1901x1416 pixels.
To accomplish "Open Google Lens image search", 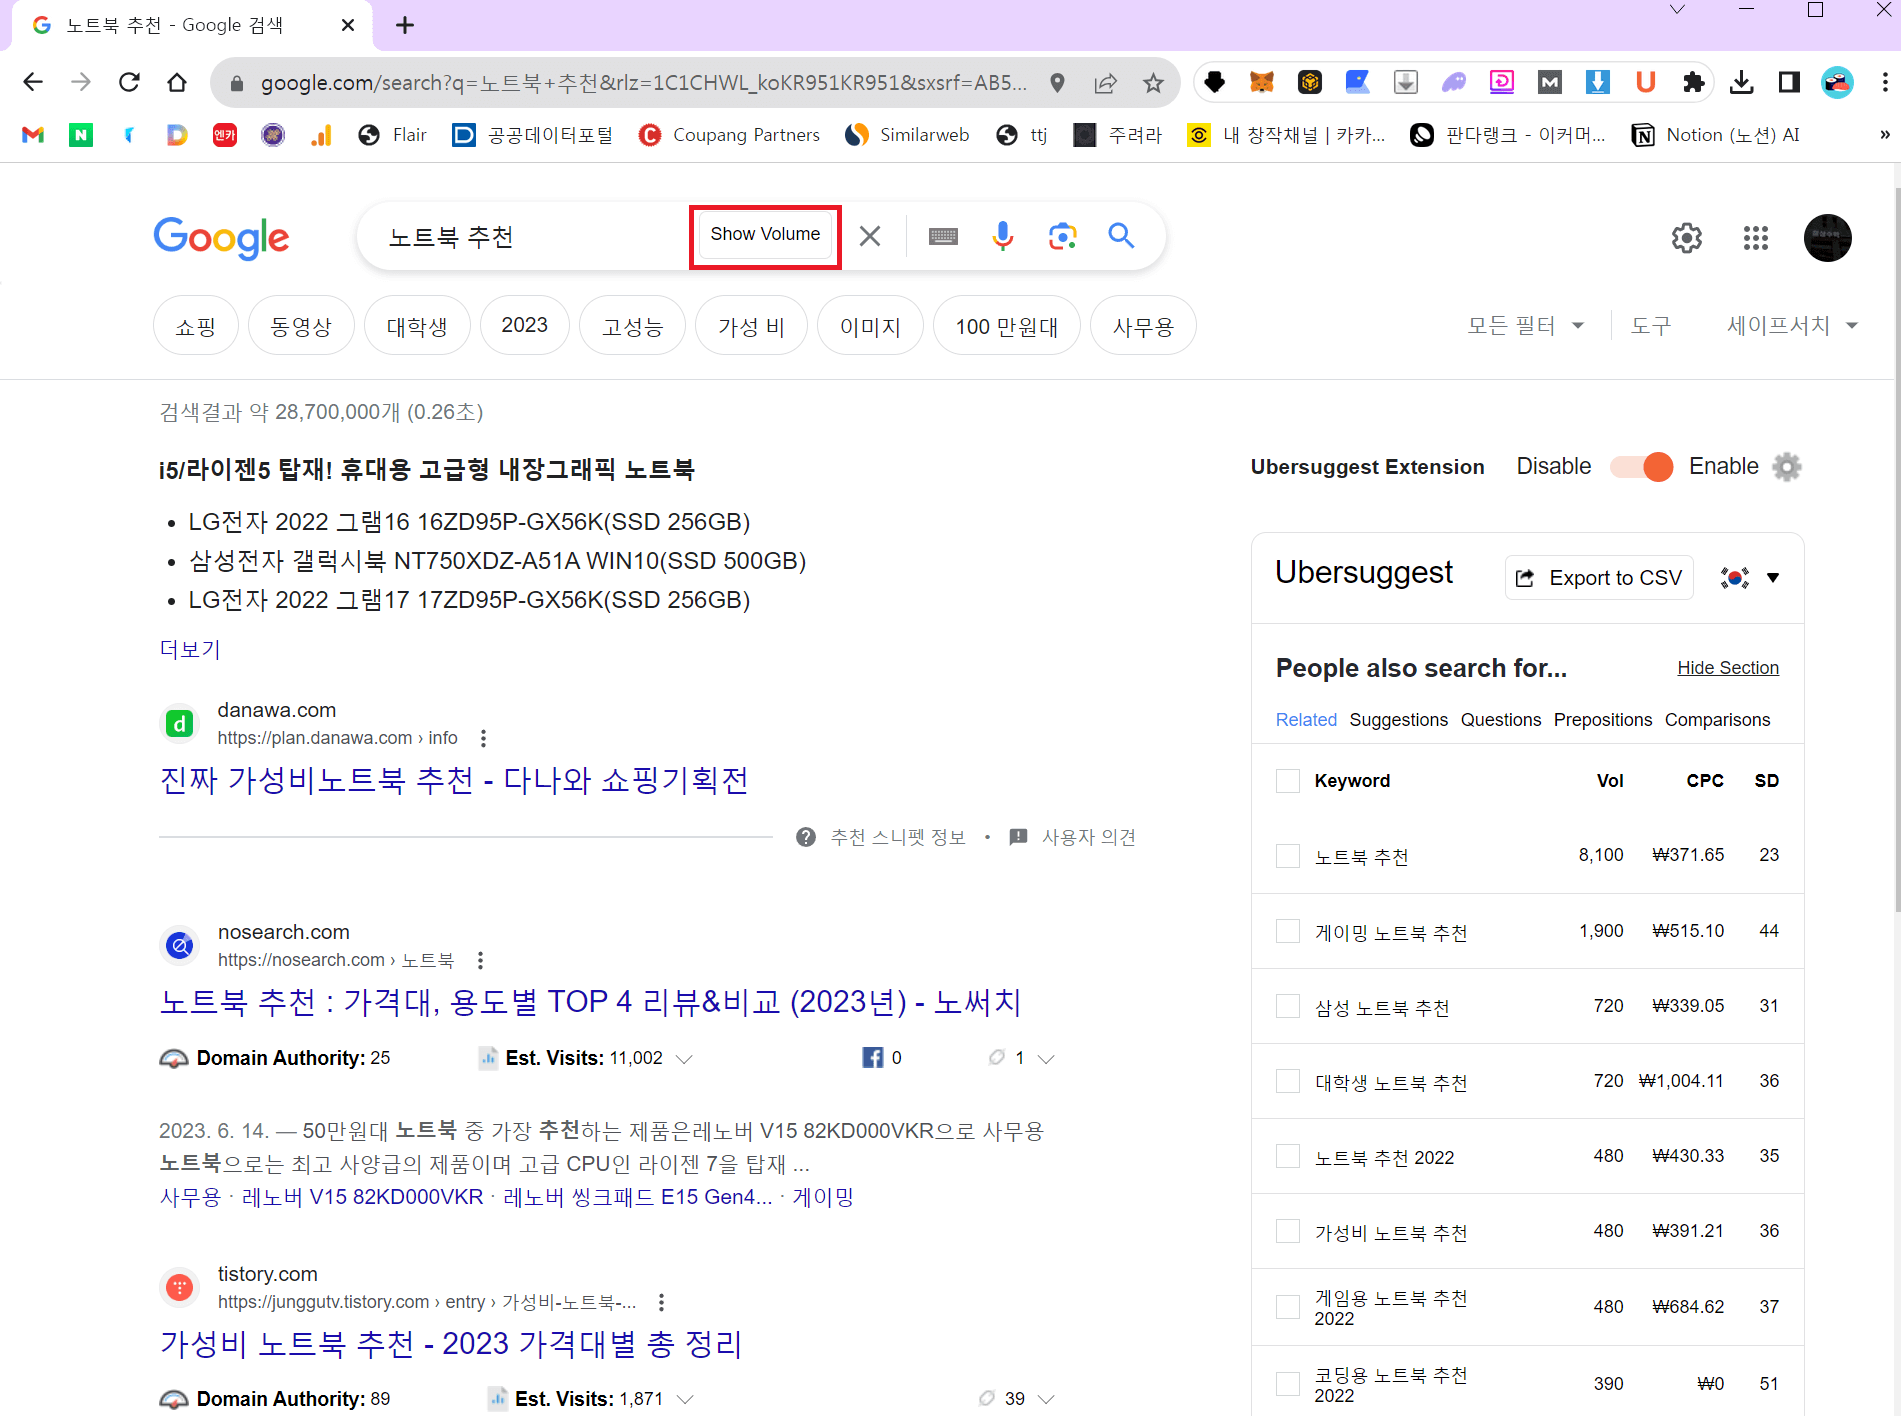I will (x=1062, y=236).
